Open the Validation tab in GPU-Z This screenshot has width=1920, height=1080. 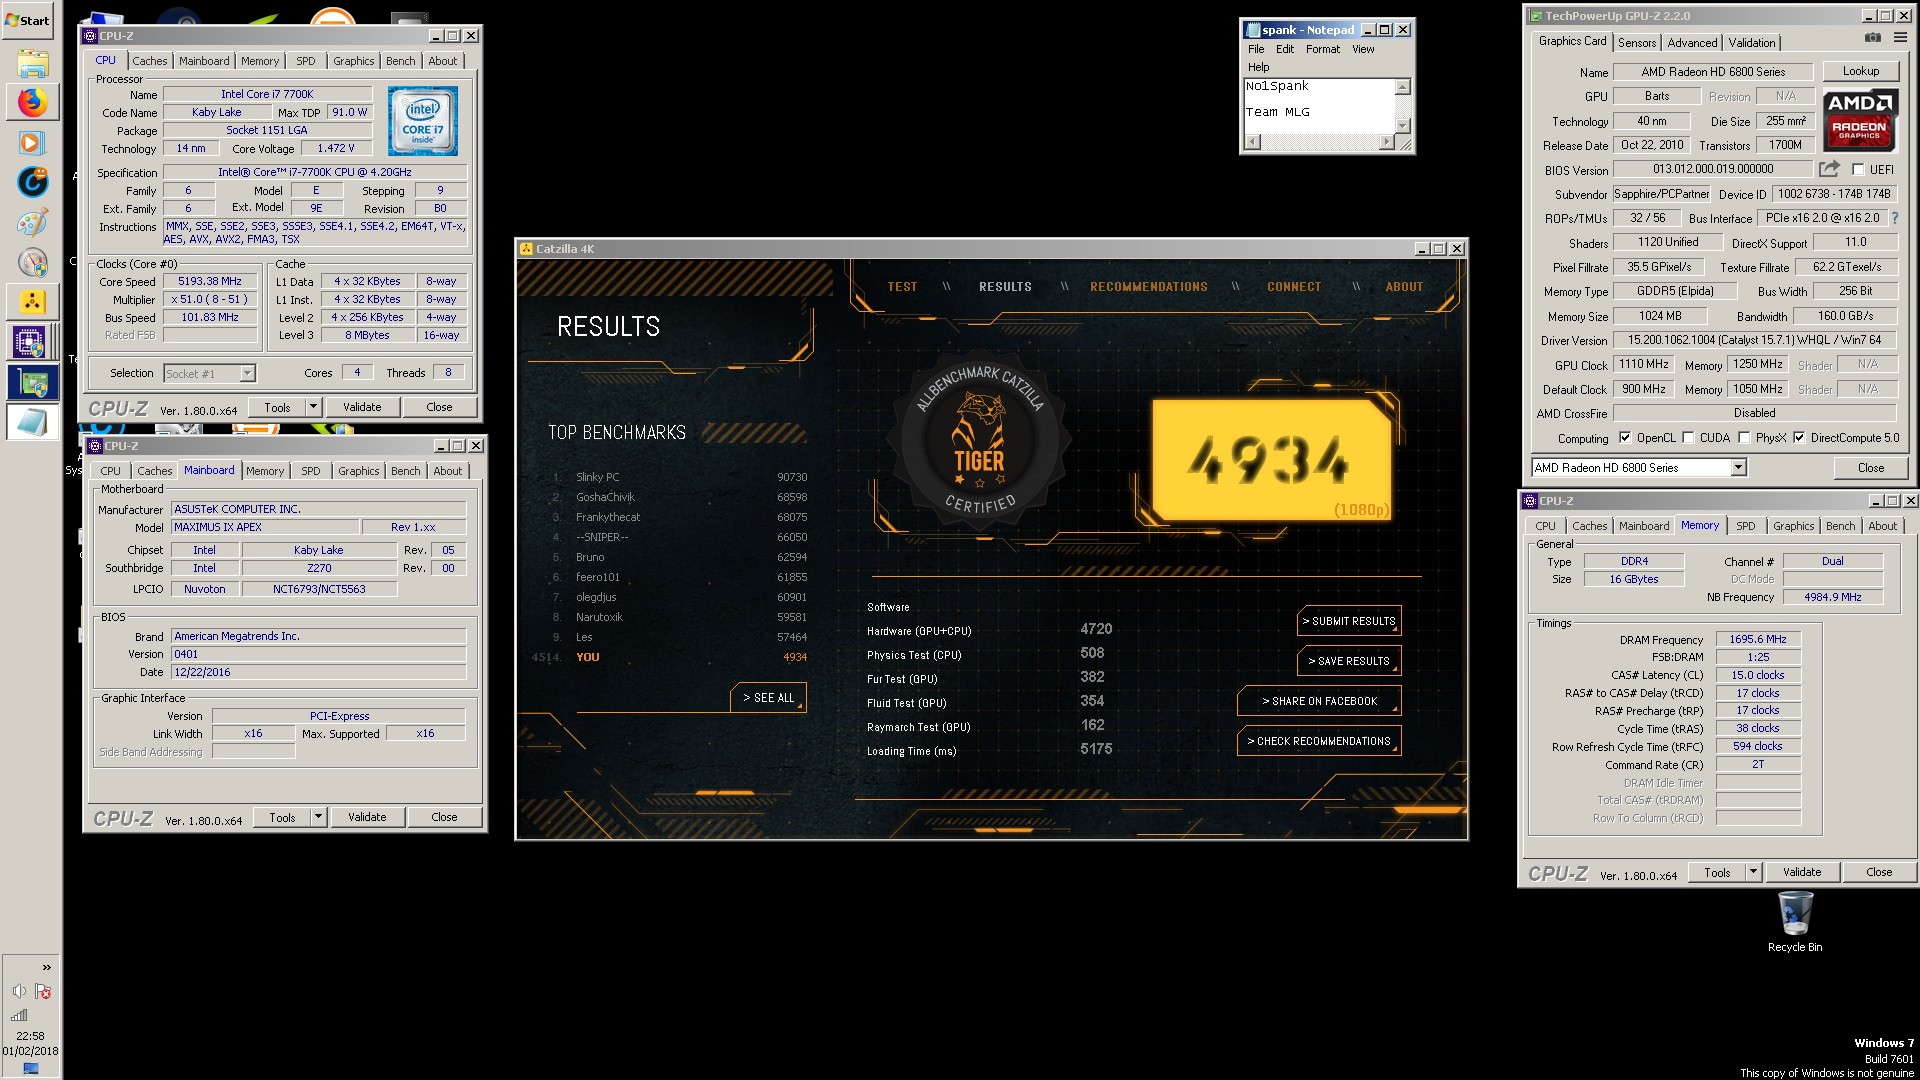point(1752,43)
